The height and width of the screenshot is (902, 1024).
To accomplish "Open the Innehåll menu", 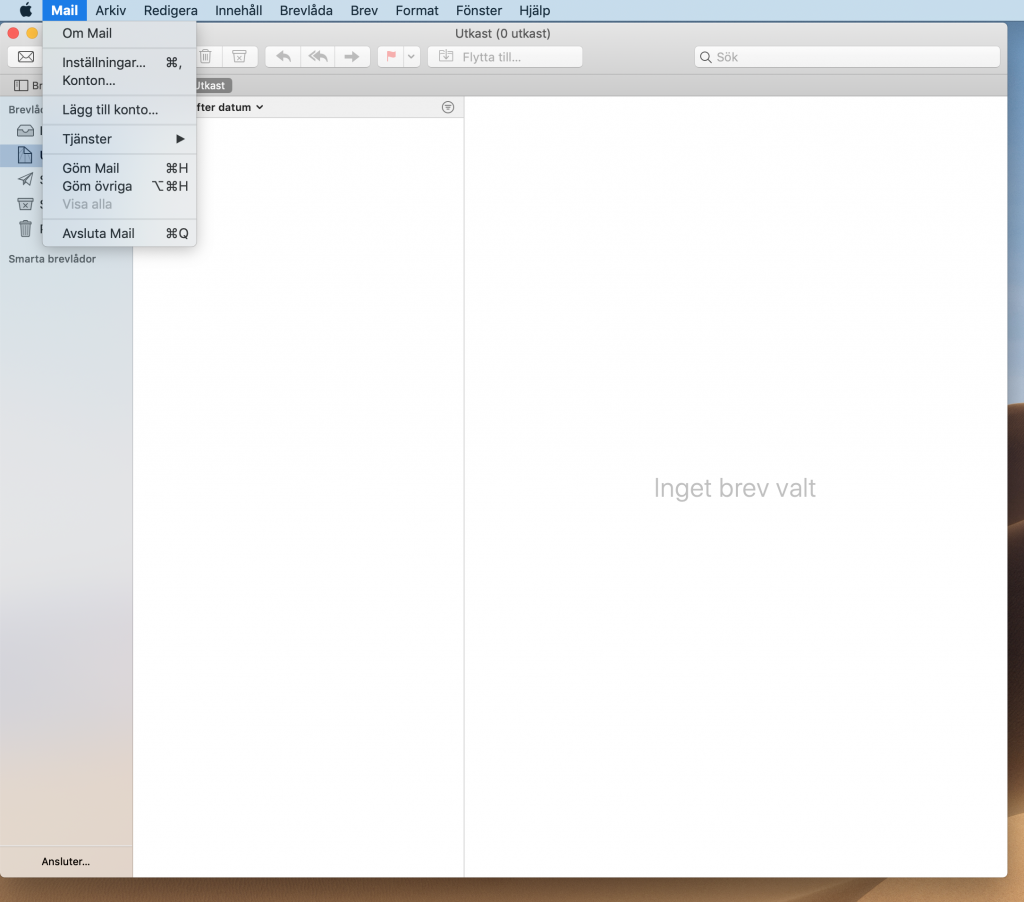I will (x=238, y=10).
